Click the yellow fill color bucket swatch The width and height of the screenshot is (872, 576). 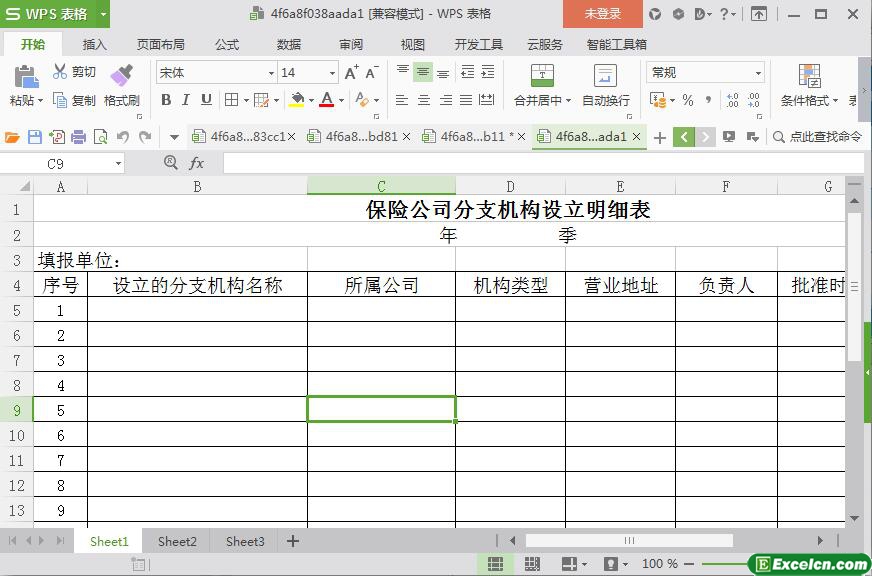tap(297, 100)
